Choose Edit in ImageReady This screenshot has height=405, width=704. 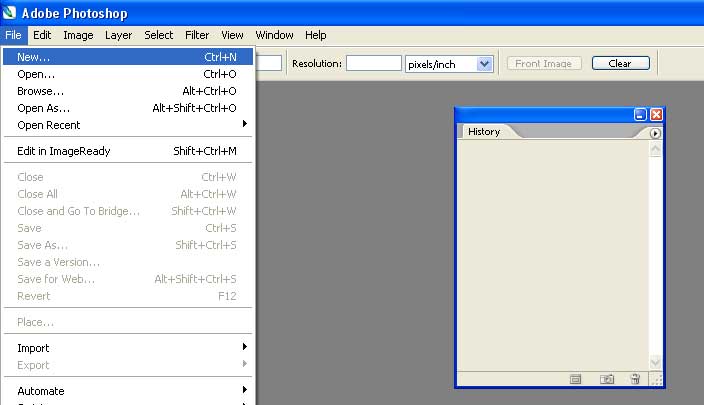tap(128, 151)
